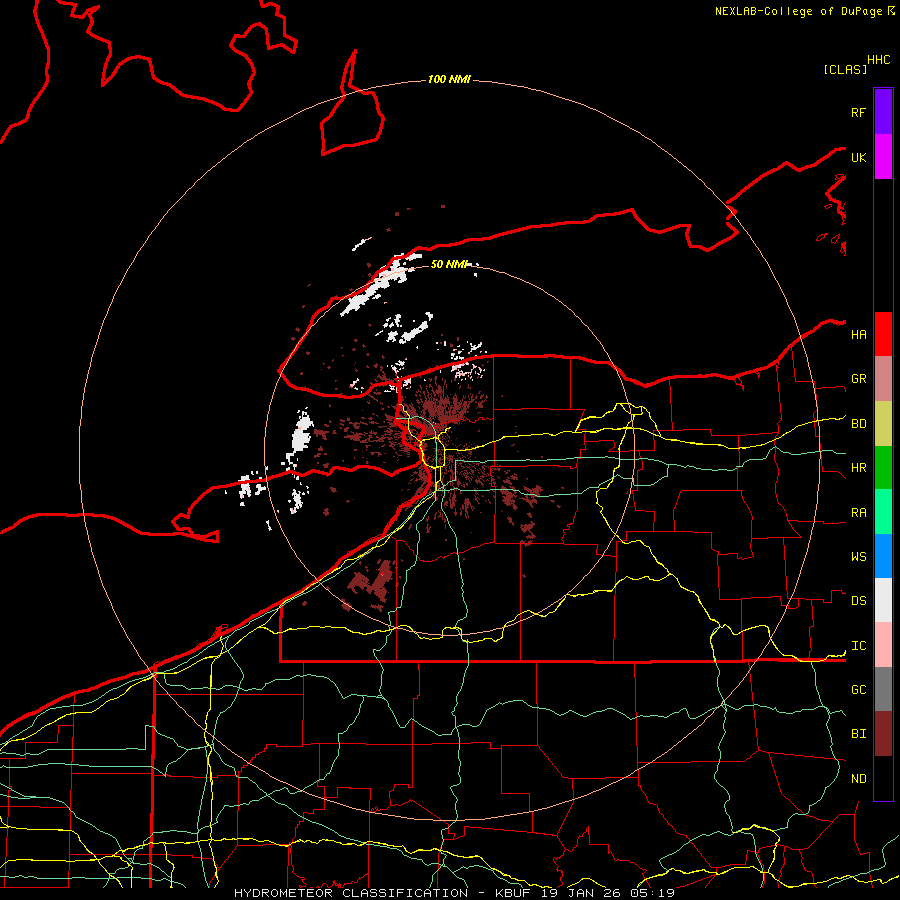This screenshot has width=900, height=900.
Task: Click the BD legend label
Action: coord(858,424)
